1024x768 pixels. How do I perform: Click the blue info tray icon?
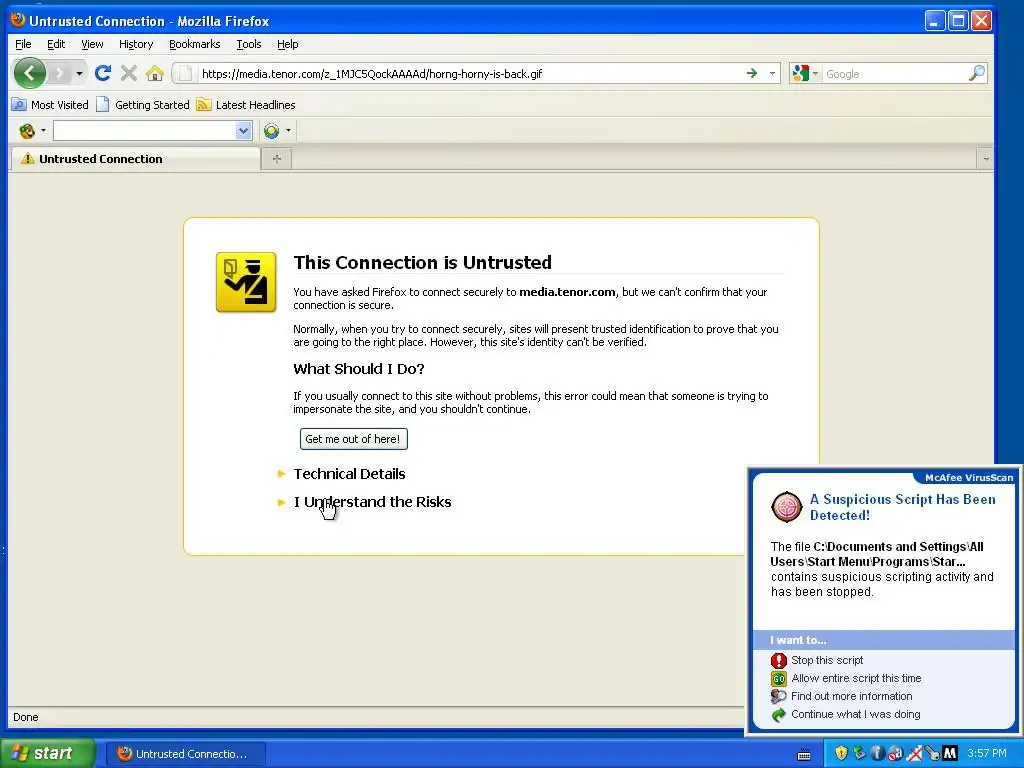tap(878, 754)
